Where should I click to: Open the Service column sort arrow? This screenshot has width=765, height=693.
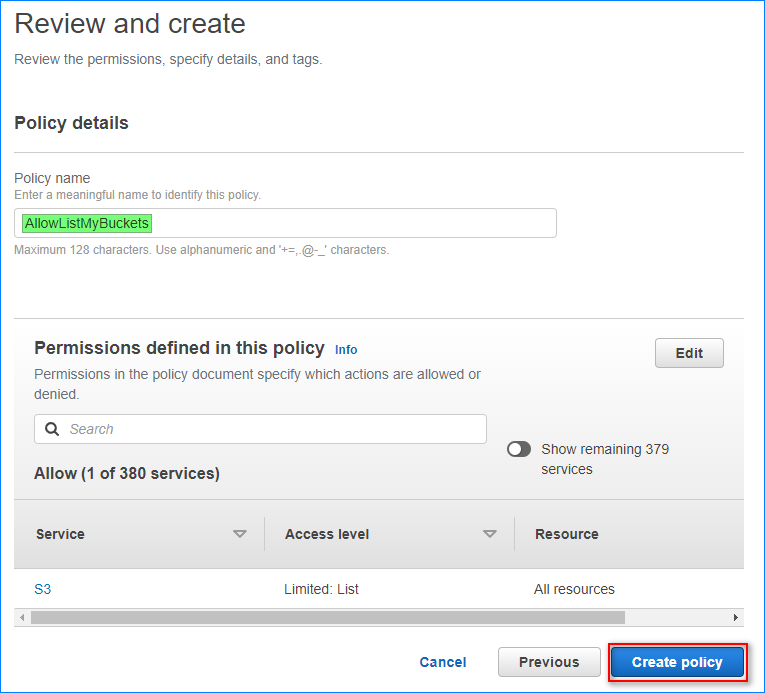pyautogui.click(x=239, y=534)
